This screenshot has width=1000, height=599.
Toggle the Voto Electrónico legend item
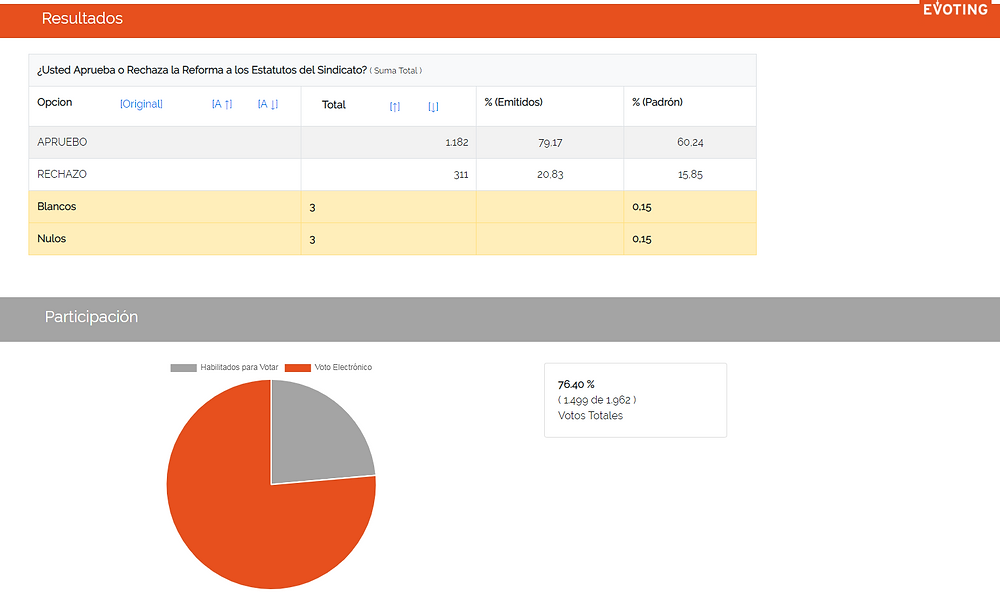328,367
